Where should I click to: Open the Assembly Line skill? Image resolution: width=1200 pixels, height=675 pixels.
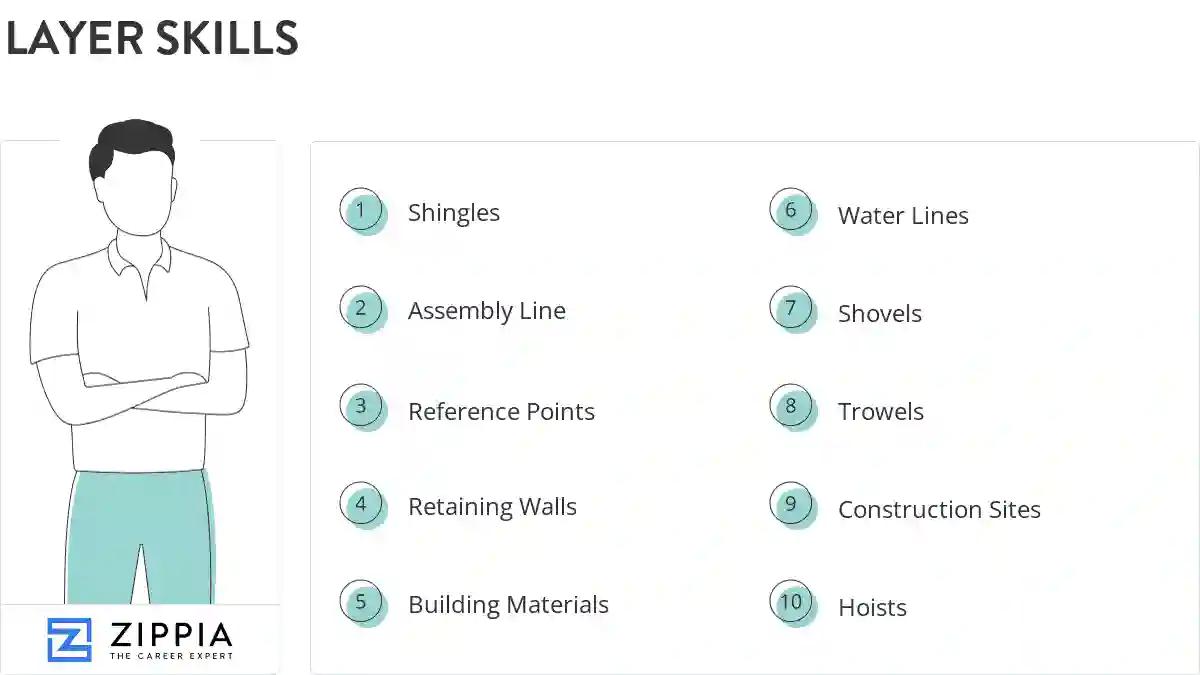click(x=487, y=311)
